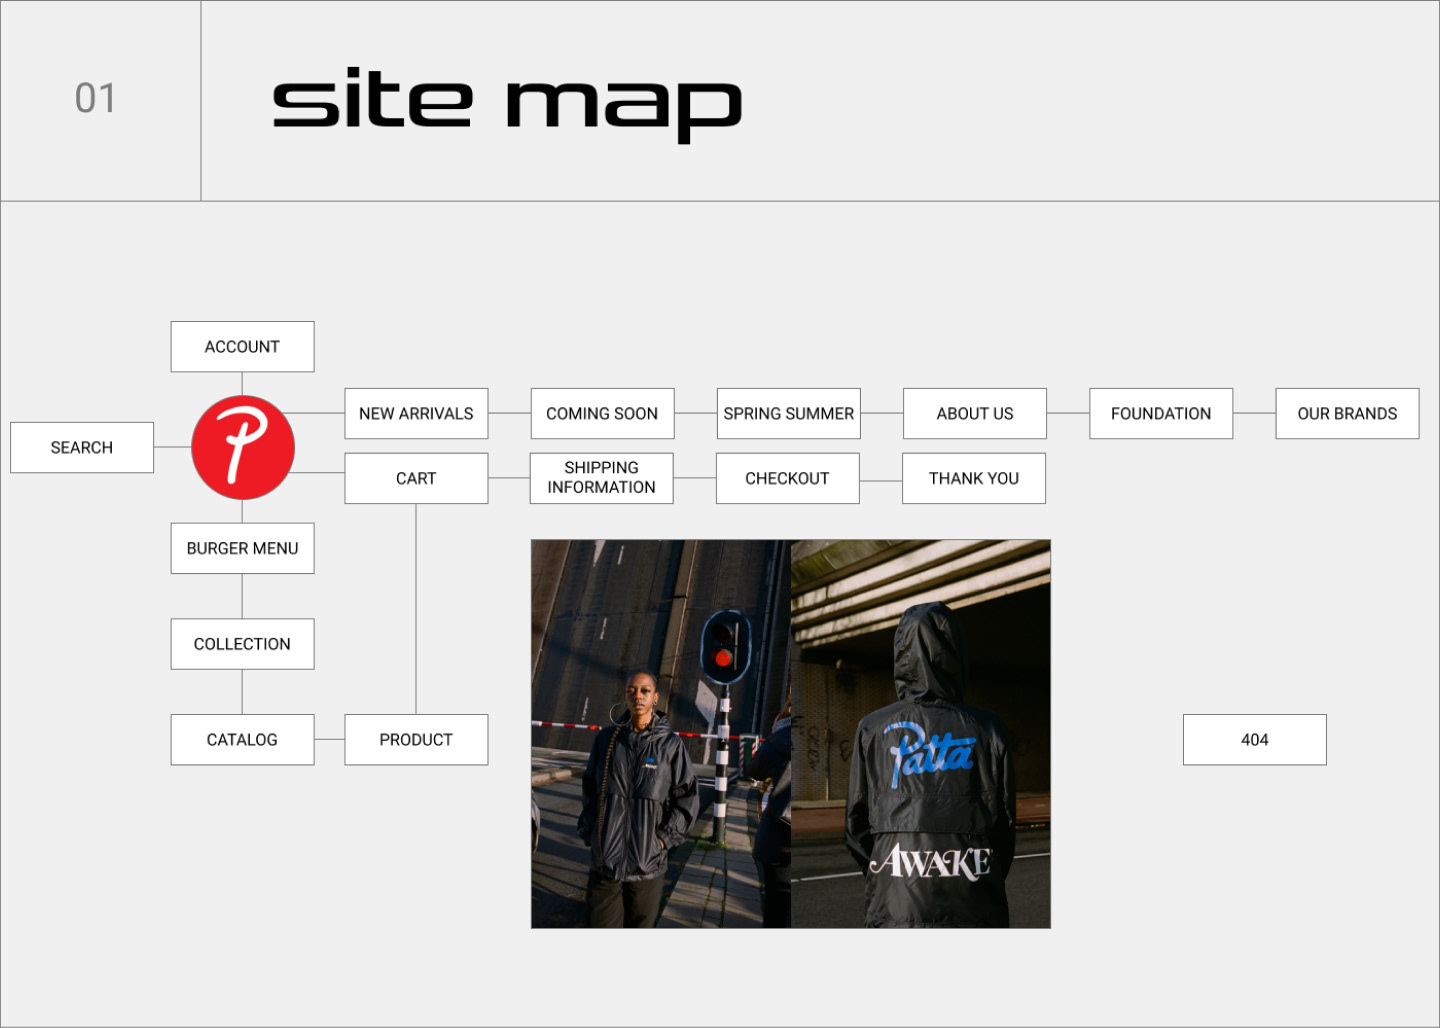Click the photo of woman by traffic light
This screenshot has height=1028, width=1440.
tap(660, 734)
